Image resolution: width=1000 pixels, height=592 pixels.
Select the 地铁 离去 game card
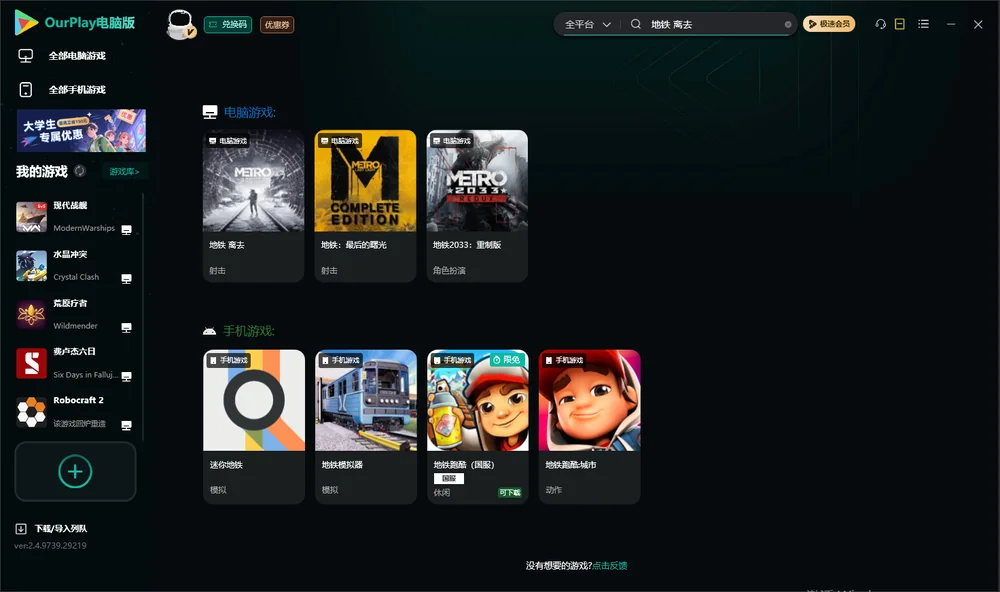tap(254, 206)
